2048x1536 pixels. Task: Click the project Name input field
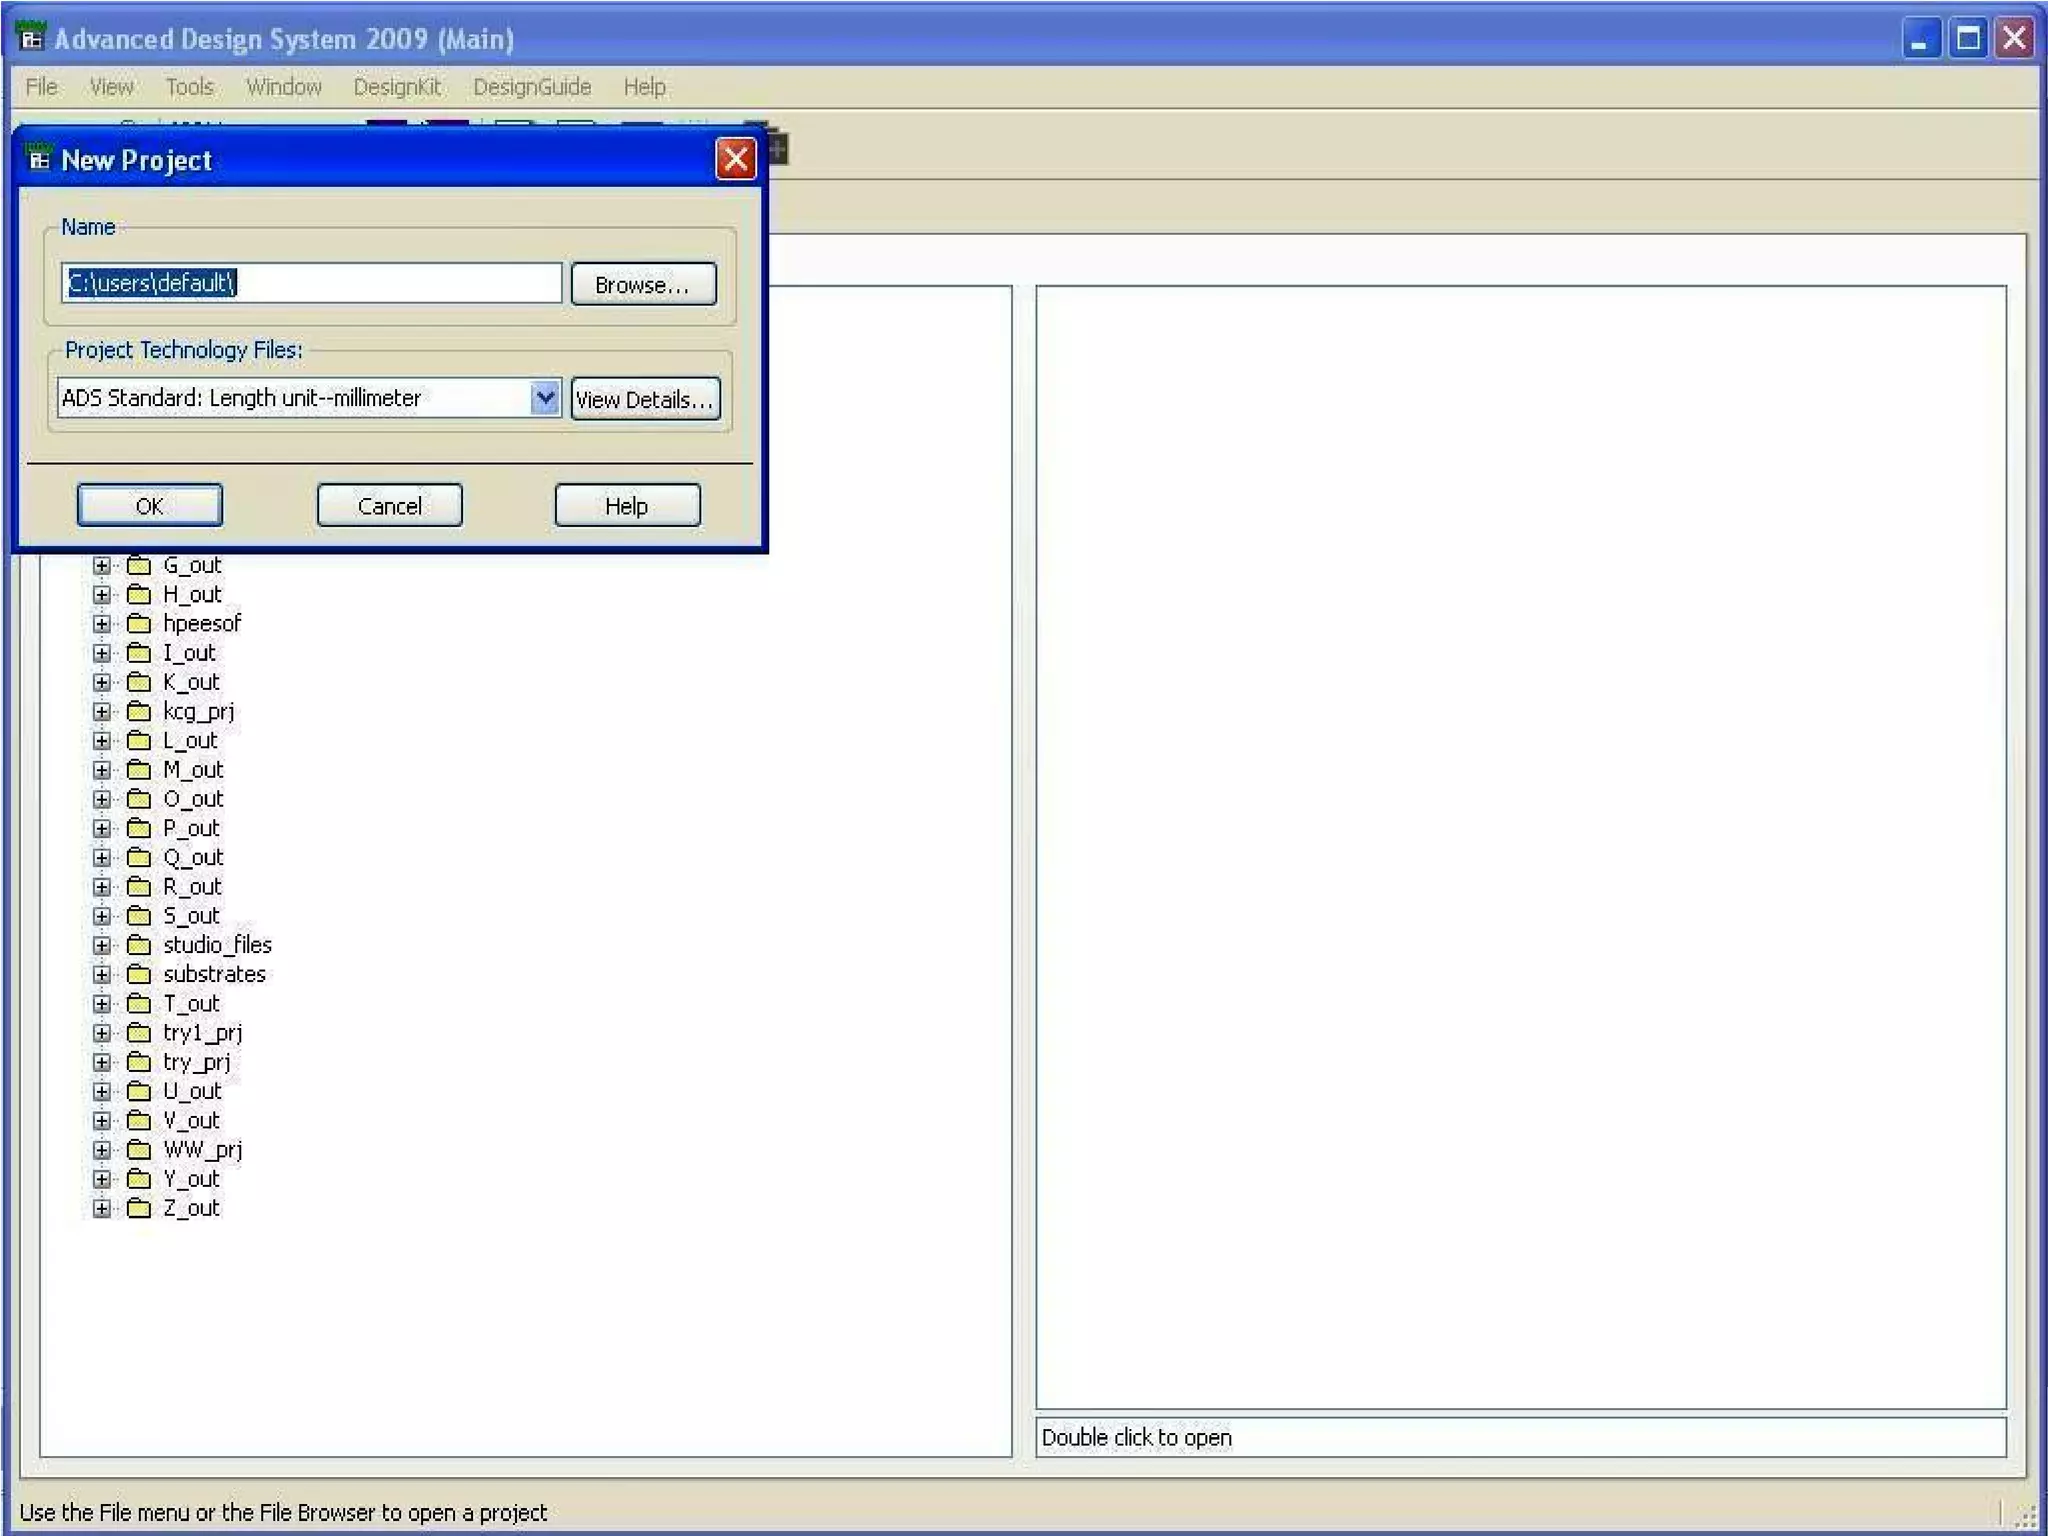pyautogui.click(x=311, y=283)
